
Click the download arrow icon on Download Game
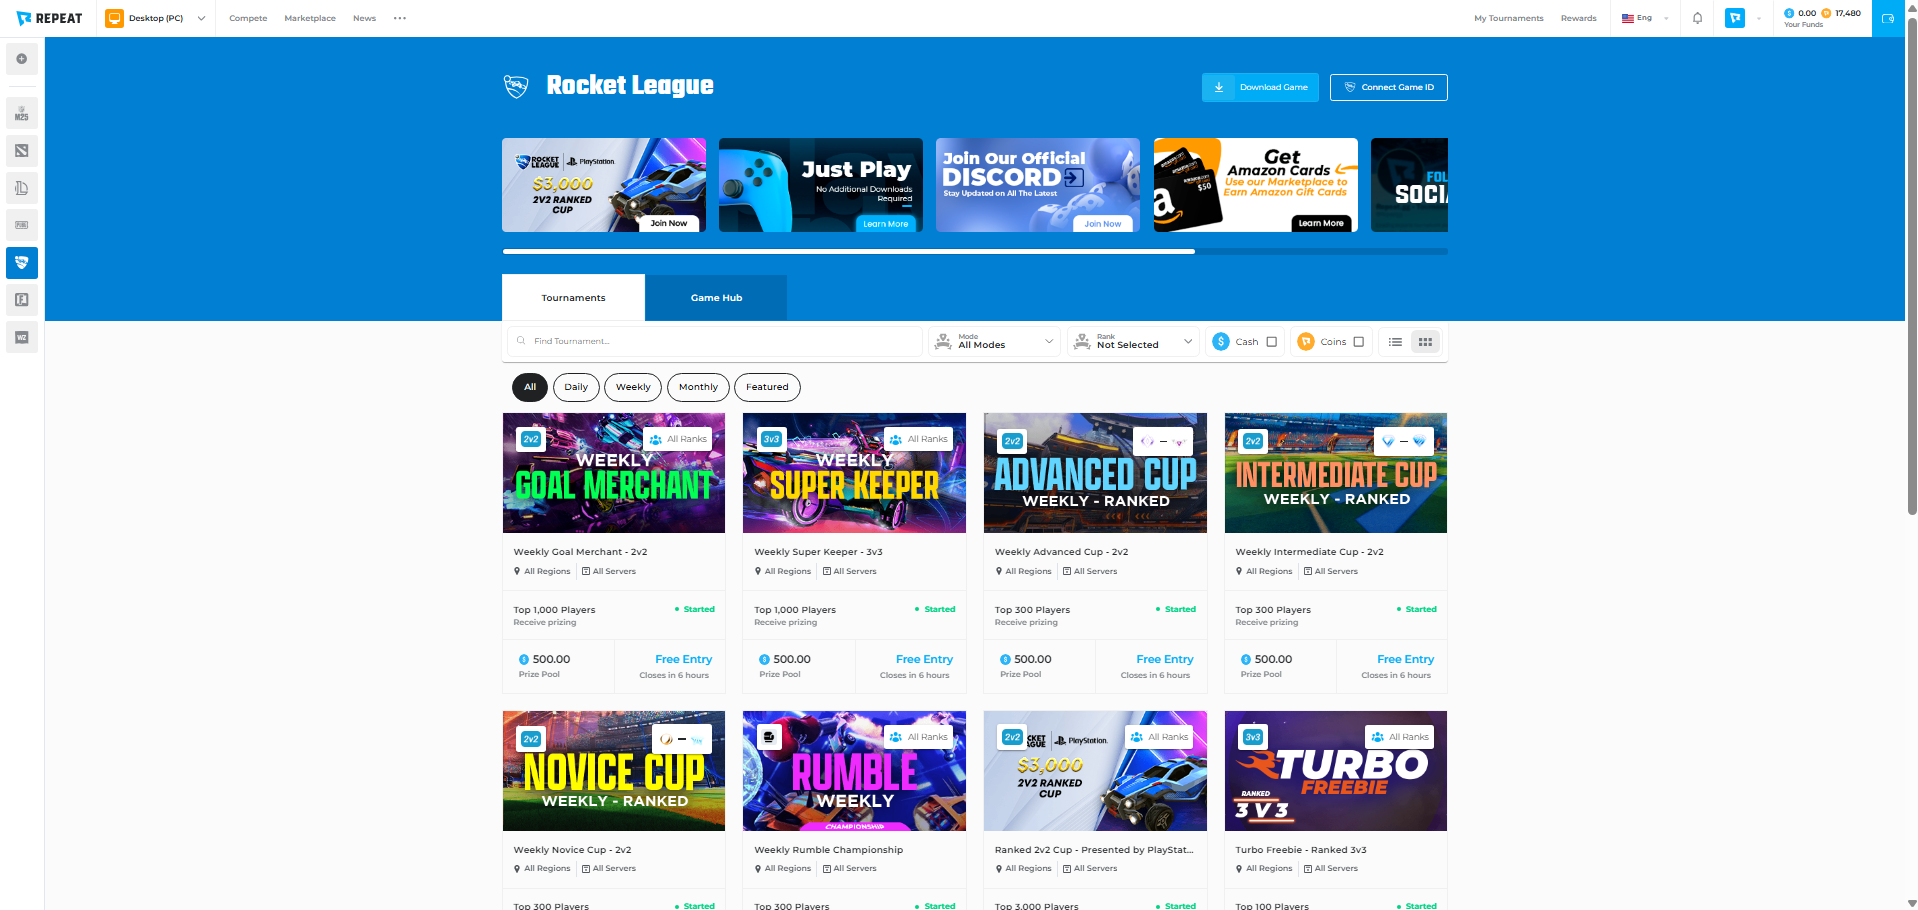click(1219, 87)
